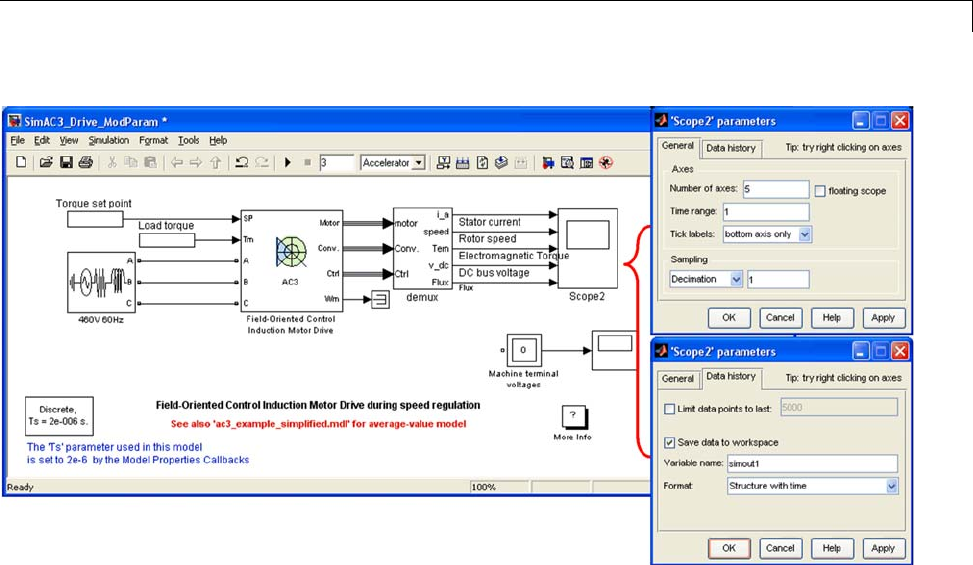This screenshot has width=973, height=565.
Task: Switch to General tab in lower dialog
Action: 678,378
